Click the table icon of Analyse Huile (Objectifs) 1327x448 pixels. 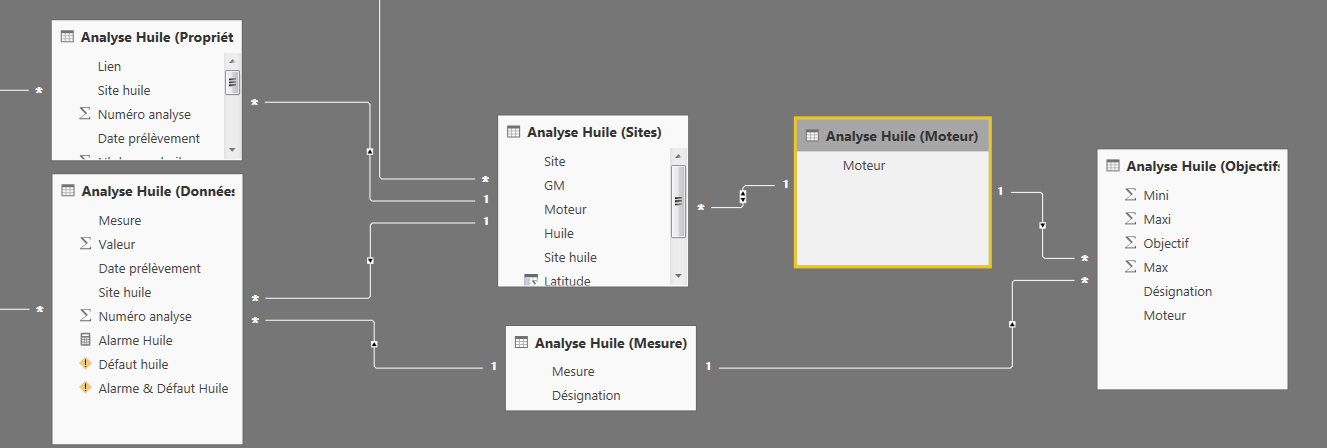(1113, 166)
